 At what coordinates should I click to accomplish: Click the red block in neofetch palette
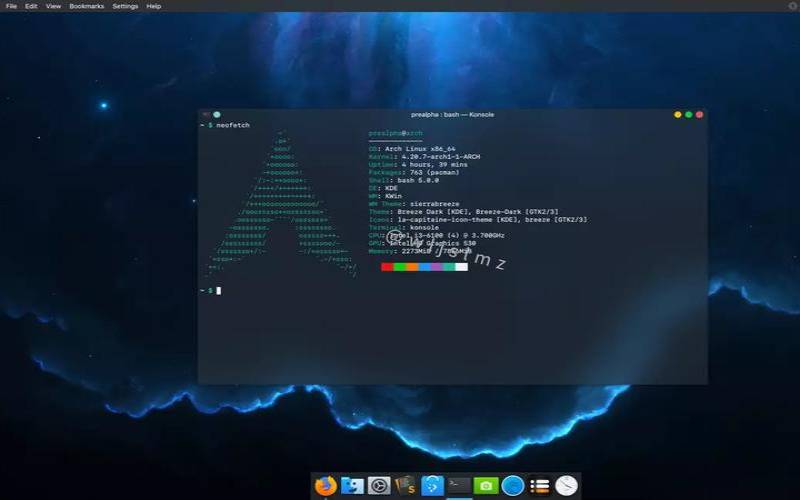click(x=387, y=267)
